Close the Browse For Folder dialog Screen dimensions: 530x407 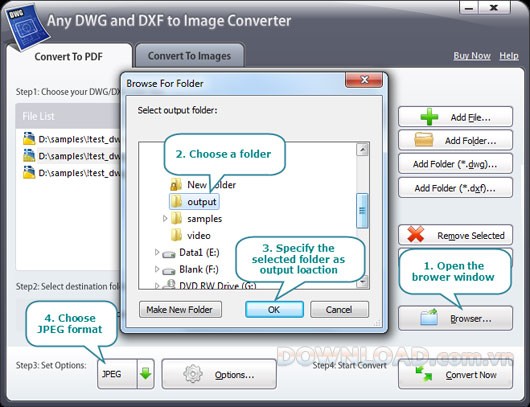point(364,80)
